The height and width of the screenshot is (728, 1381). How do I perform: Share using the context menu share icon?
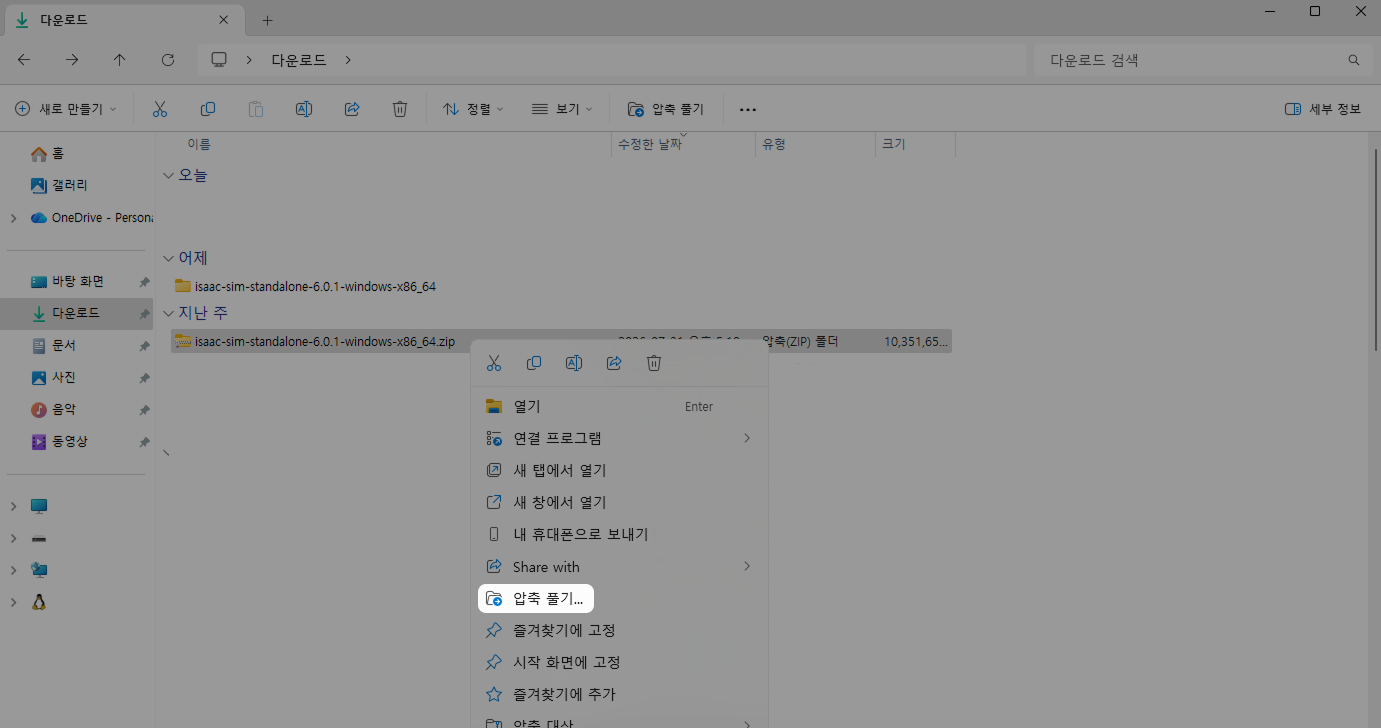[x=614, y=363]
